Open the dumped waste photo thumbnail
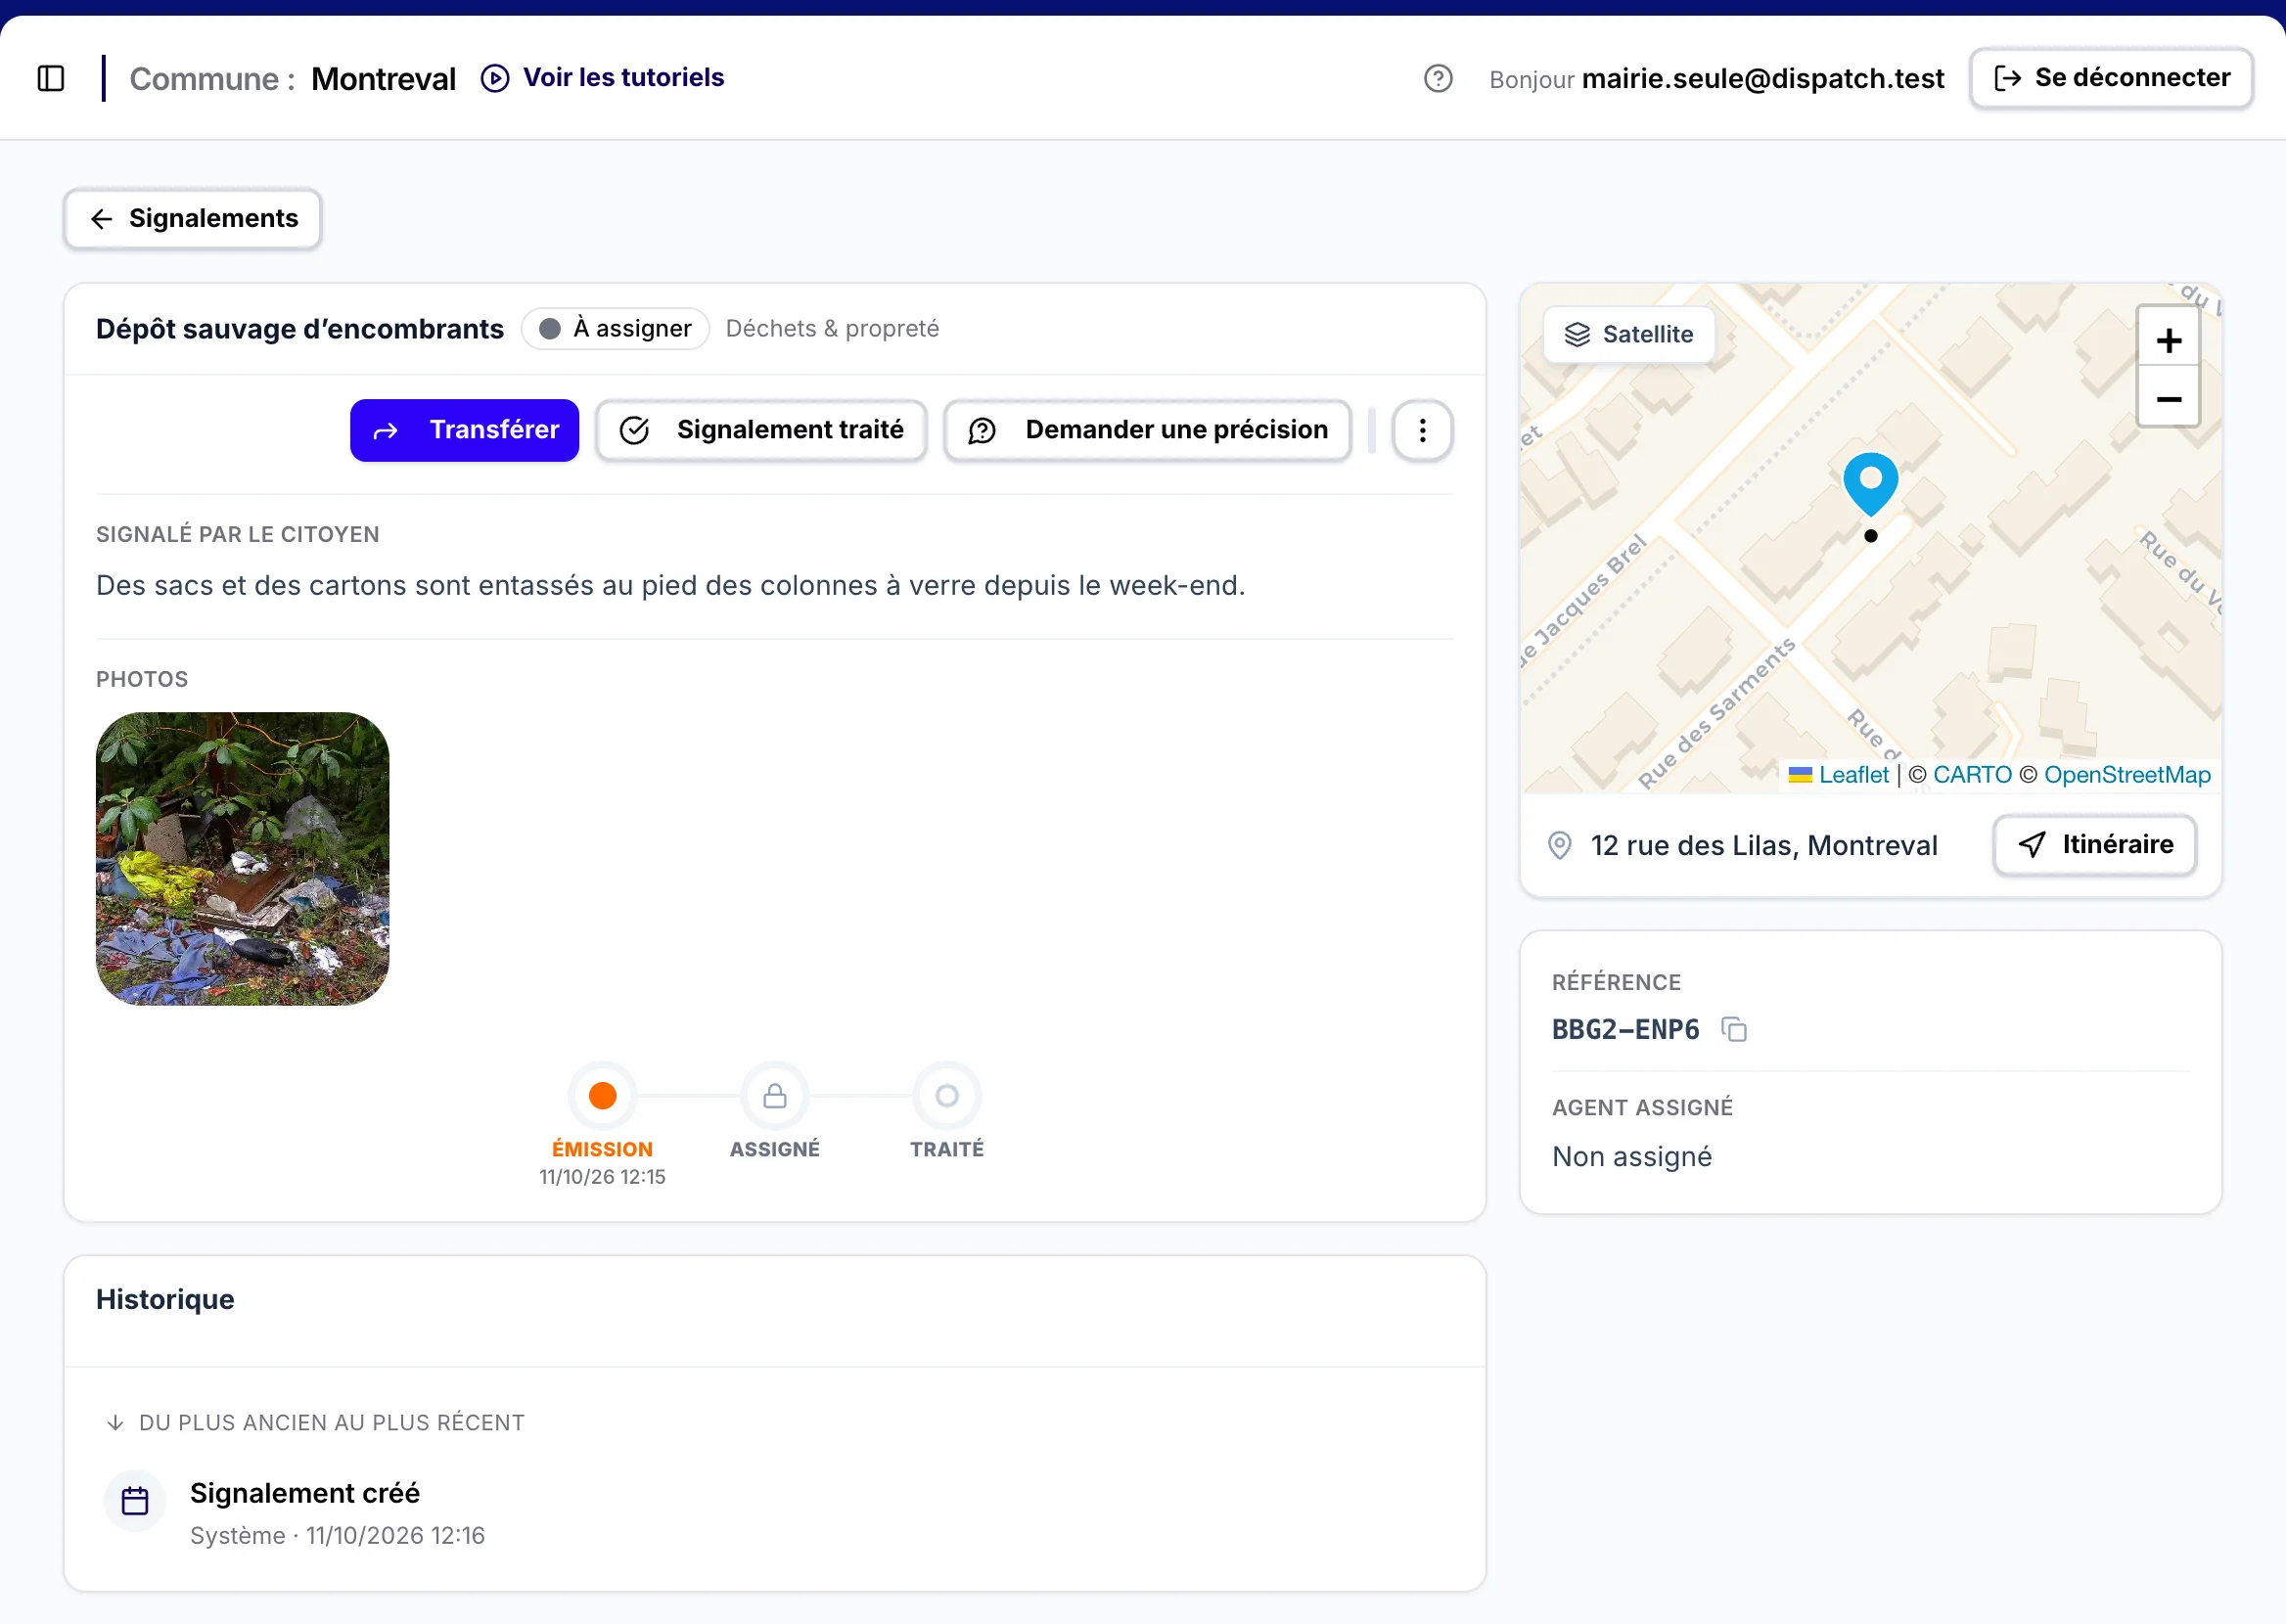 [x=242, y=858]
